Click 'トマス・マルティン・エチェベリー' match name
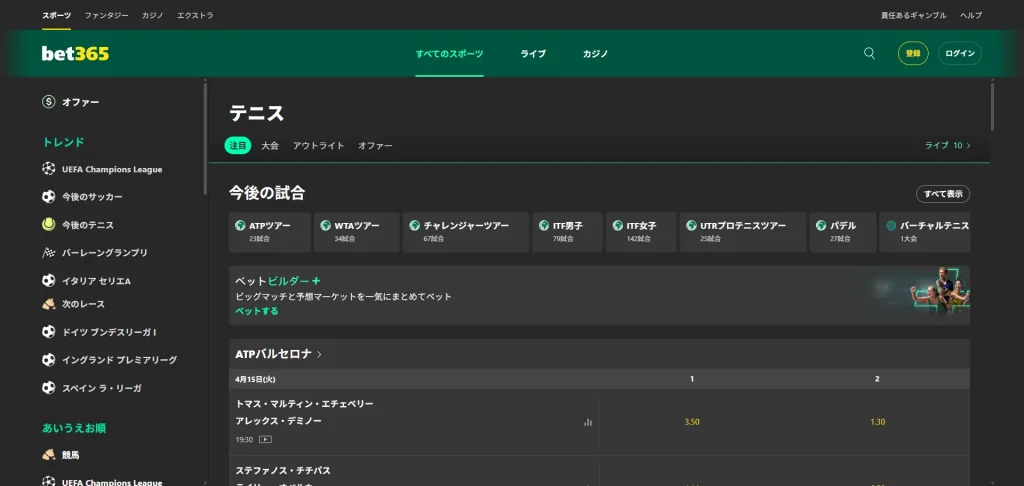The image size is (1024, 486). tap(304, 404)
